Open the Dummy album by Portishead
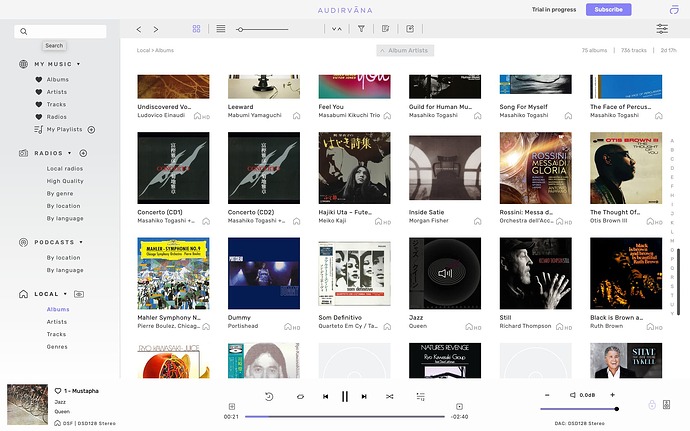This screenshot has width=690, height=431. tap(264, 273)
